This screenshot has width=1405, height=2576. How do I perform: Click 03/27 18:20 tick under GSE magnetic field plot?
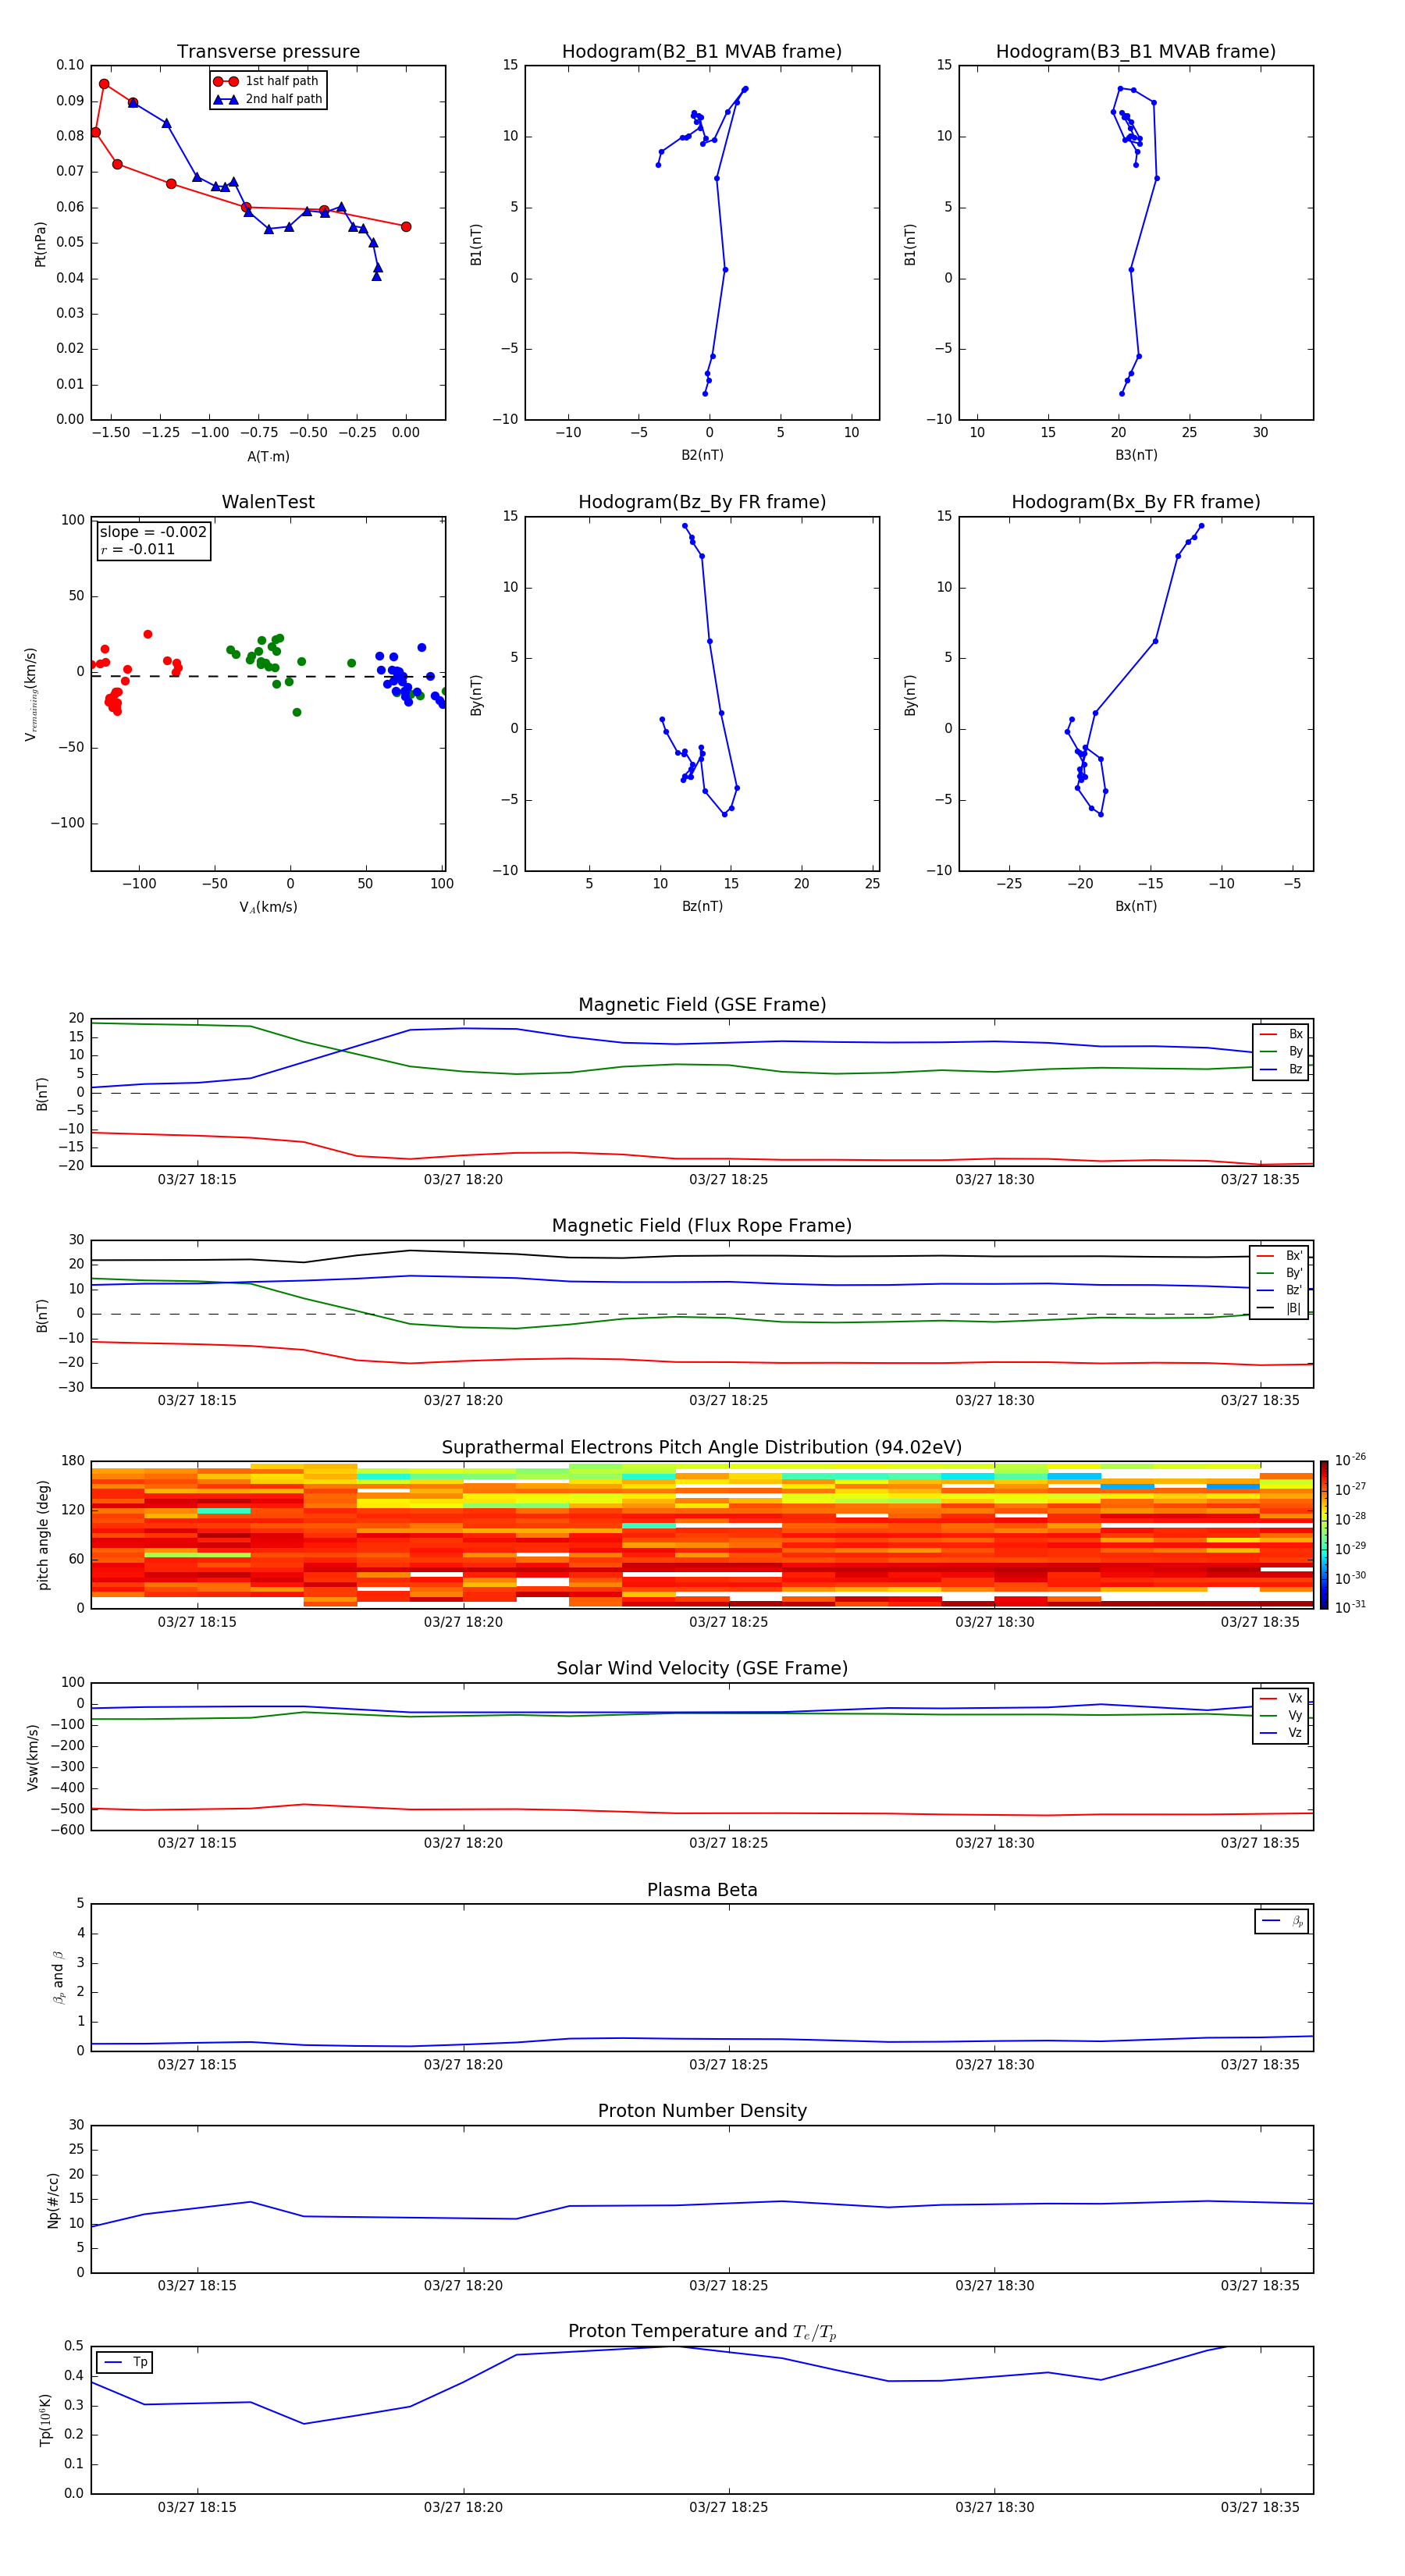[463, 1179]
